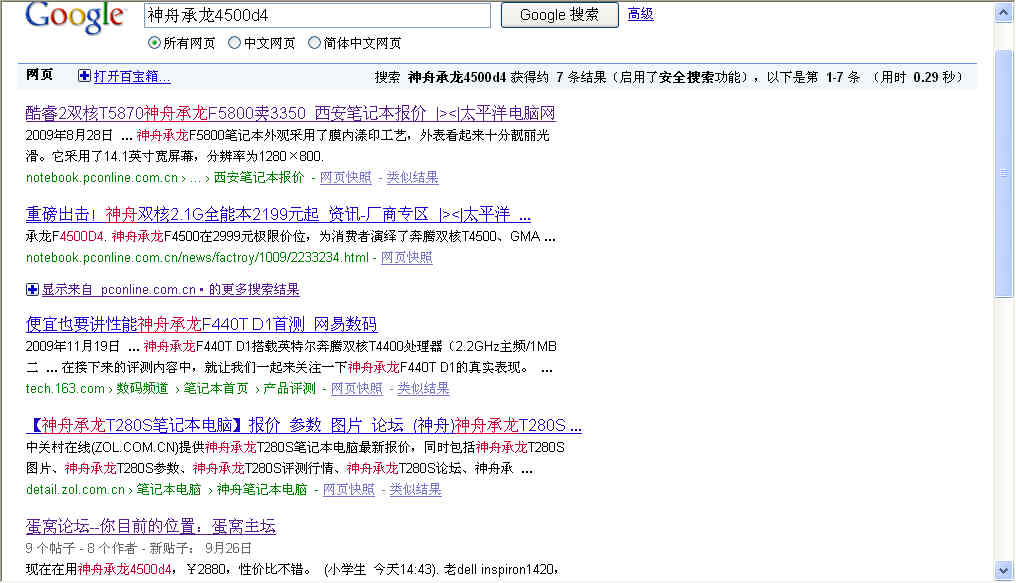Click breadcrumb text 神舟笔记本电脑 under detail.zol.com.cn

(x=262, y=489)
